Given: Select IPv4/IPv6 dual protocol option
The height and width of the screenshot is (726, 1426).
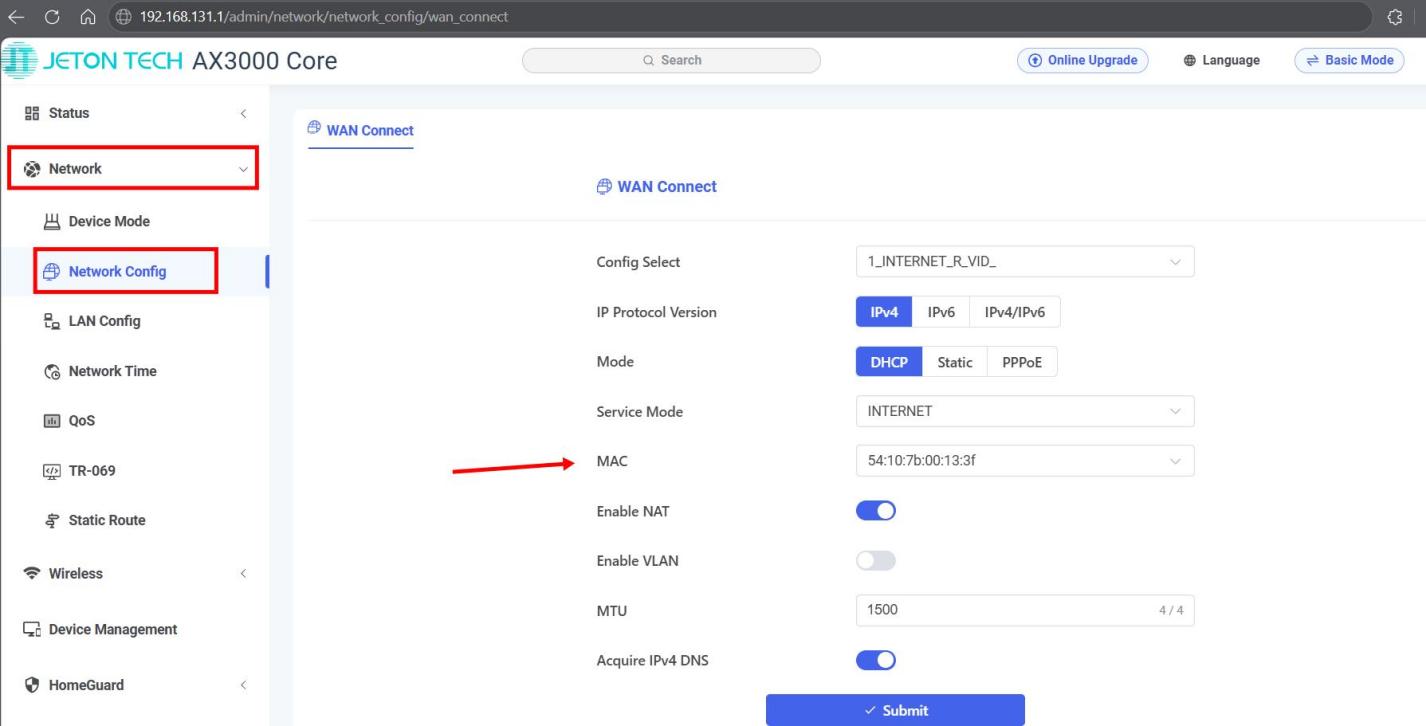Looking at the screenshot, I should tap(1014, 312).
